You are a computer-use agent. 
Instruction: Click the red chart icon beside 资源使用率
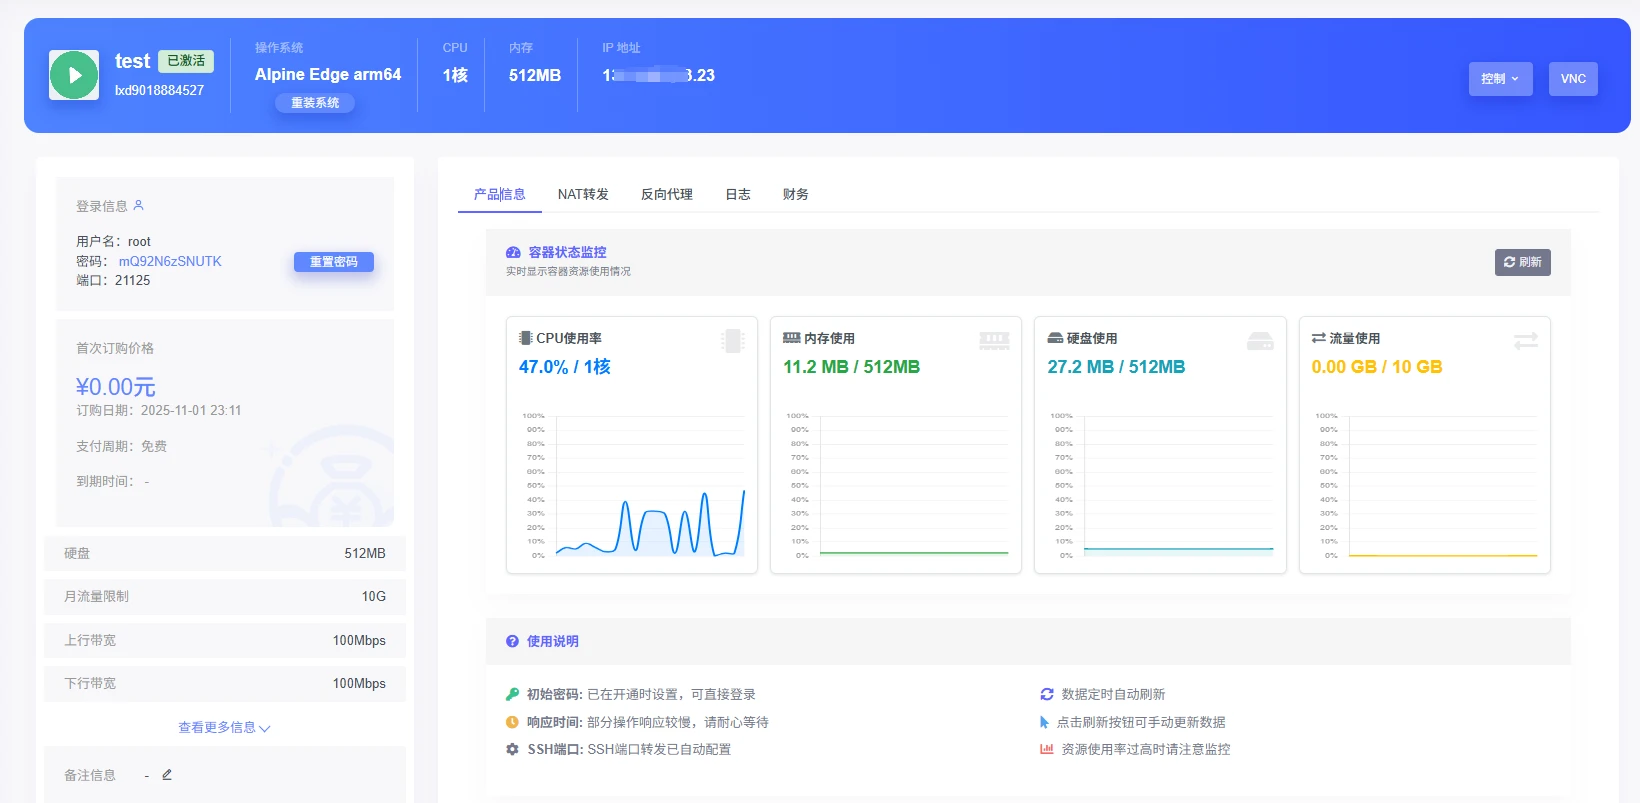pos(1047,749)
